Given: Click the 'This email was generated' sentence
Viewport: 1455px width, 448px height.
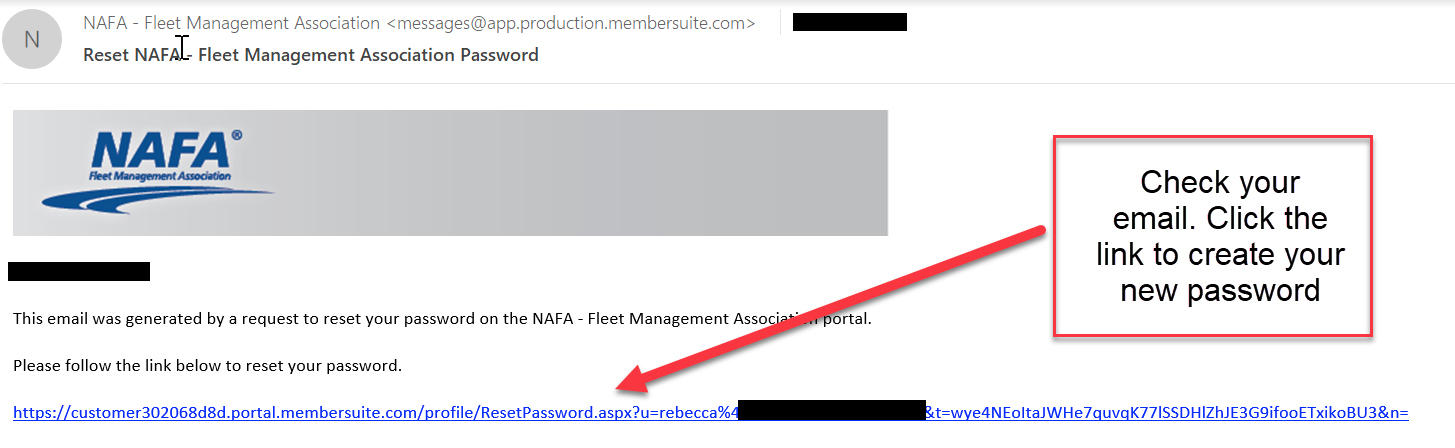Looking at the screenshot, I should pos(400,320).
